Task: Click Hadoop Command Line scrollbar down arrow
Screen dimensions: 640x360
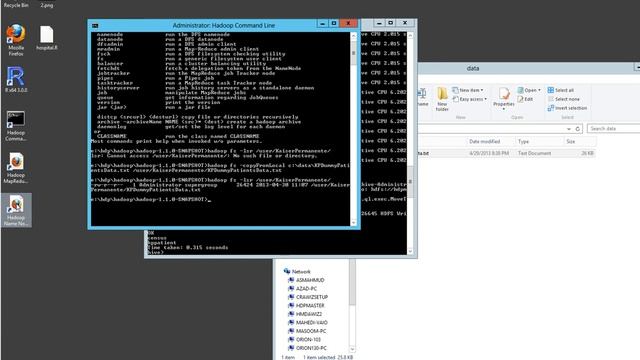Action: [353, 223]
